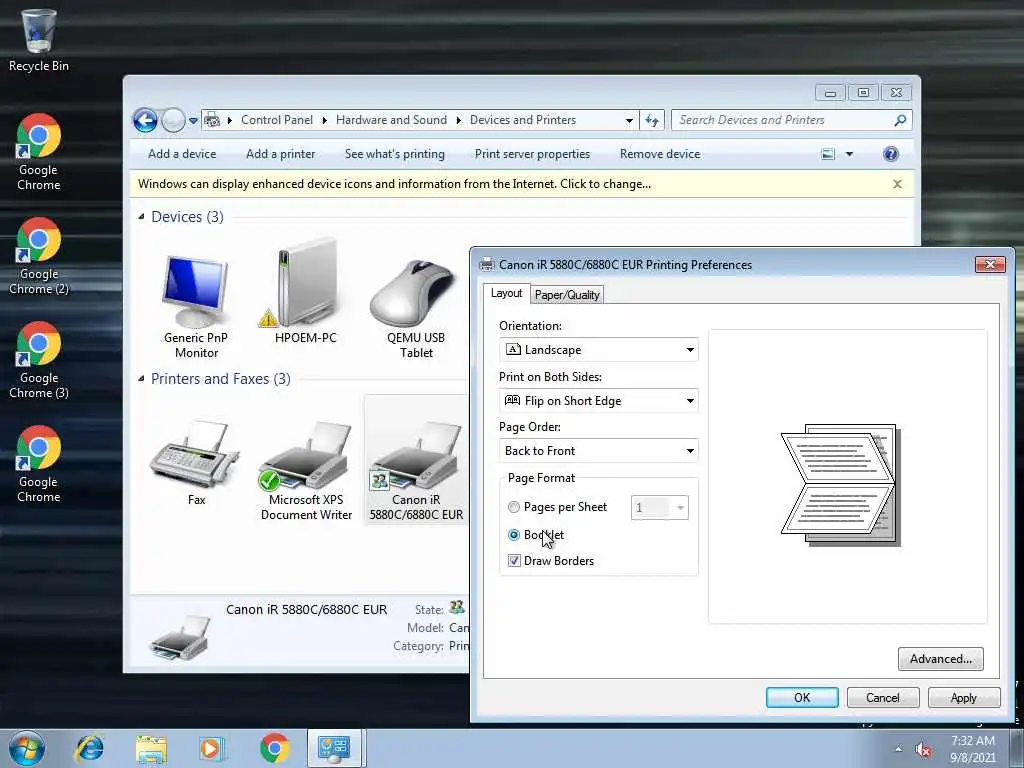
Task: Select the QEMU USB Tablet device icon
Action: (415, 309)
